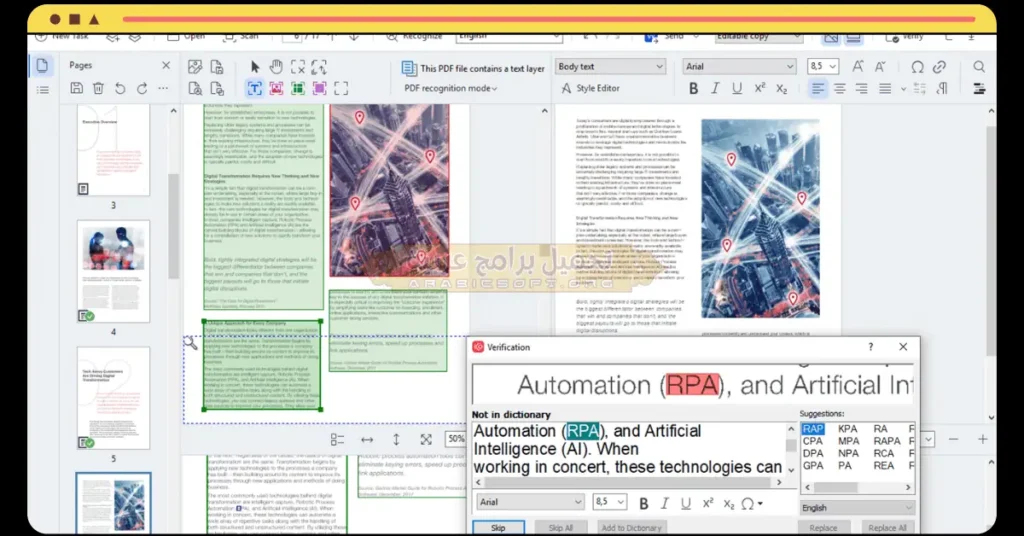1024x536 pixels.
Task: Show non-printing paragraph marks icon
Action: (x=942, y=88)
